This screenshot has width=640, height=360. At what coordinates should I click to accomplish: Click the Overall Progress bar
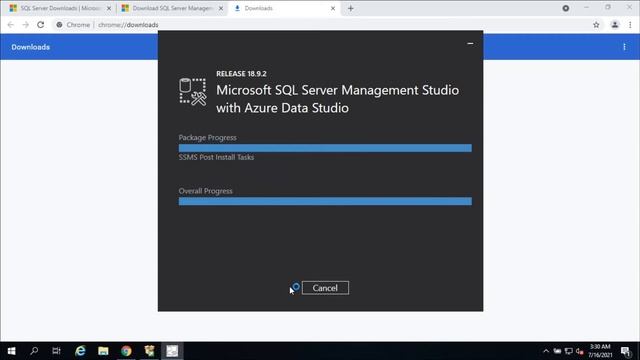(325, 201)
